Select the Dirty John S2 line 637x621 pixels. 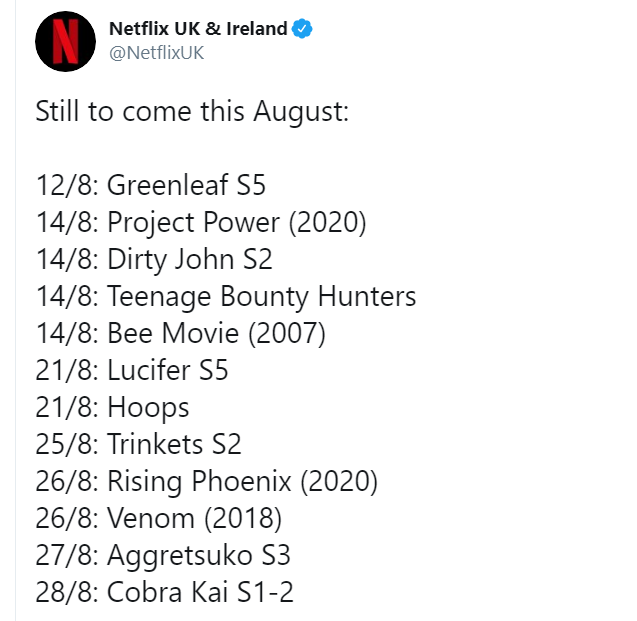click(154, 260)
